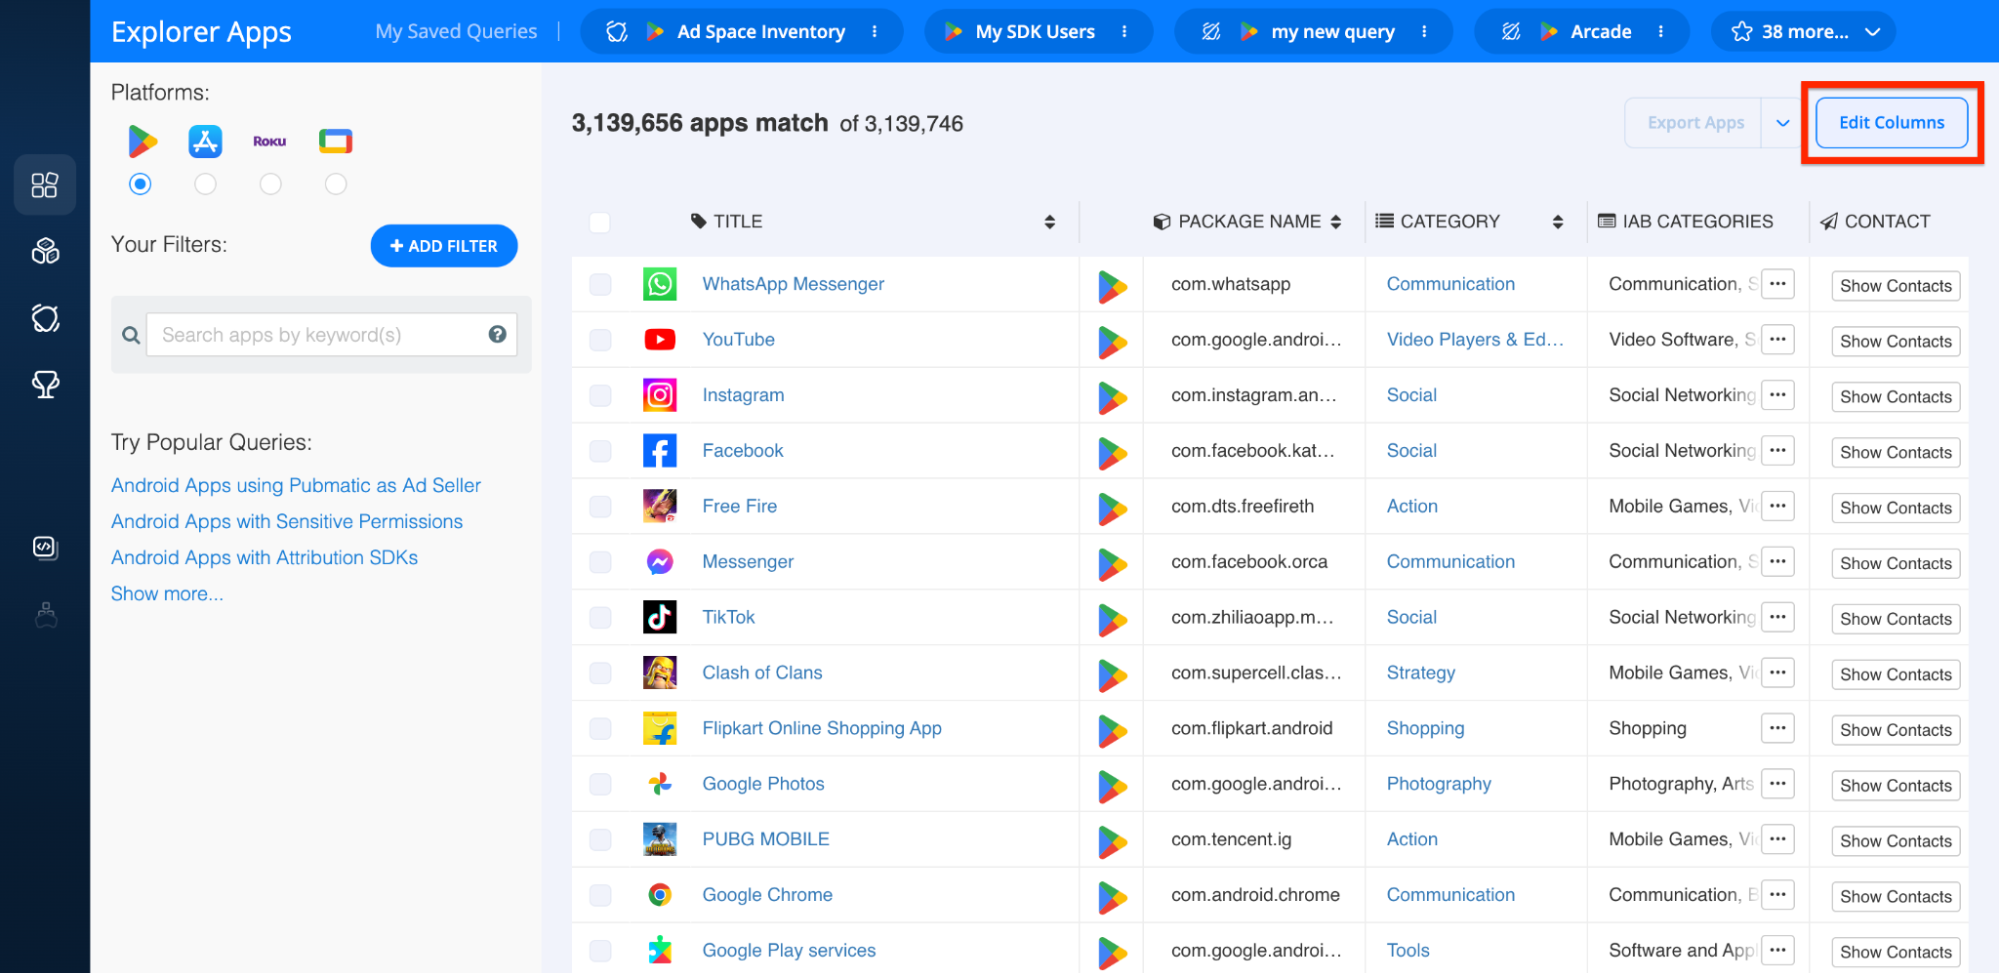Open Android Apps with Sensitive Permissions query

(x=287, y=521)
